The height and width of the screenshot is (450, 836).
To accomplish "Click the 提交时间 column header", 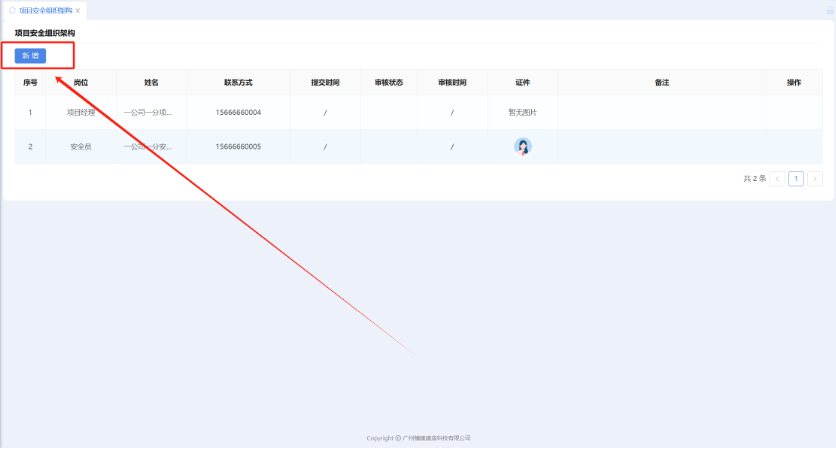I will pyautogui.click(x=325, y=82).
